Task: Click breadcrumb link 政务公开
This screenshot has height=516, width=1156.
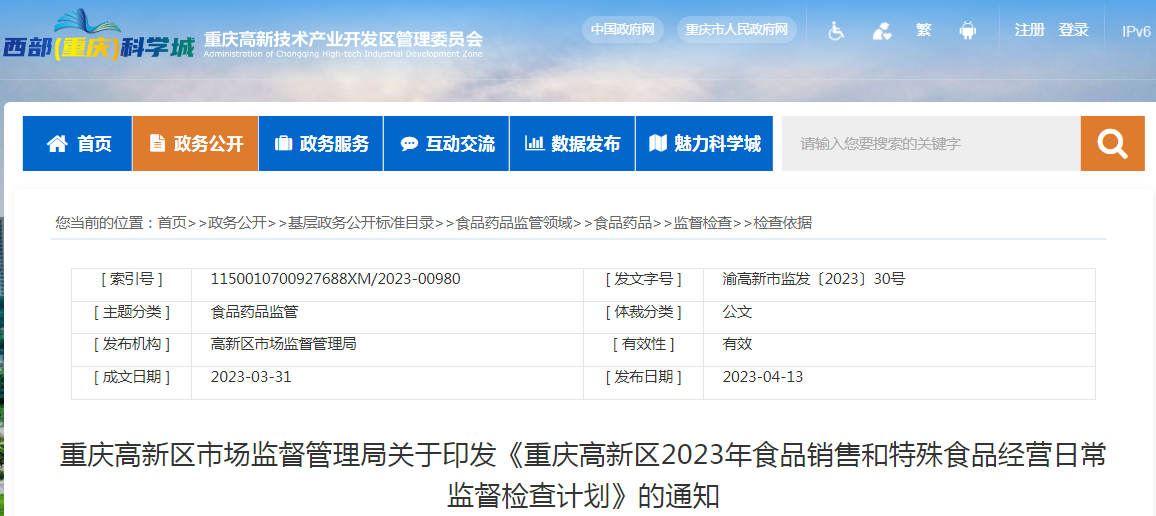Action: (237, 223)
